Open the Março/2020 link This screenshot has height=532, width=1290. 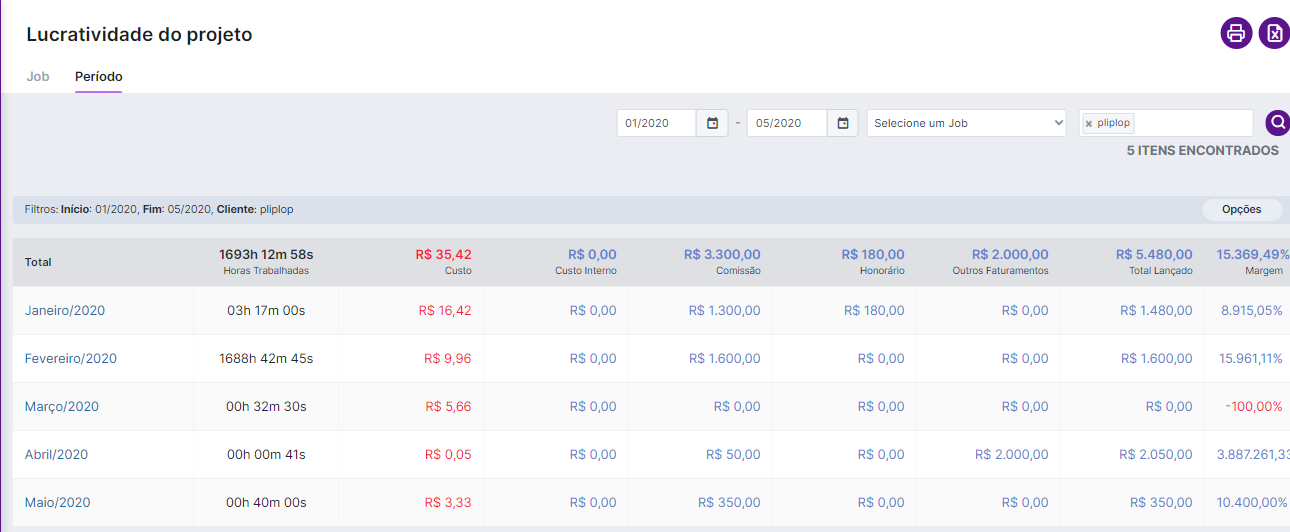pos(62,407)
